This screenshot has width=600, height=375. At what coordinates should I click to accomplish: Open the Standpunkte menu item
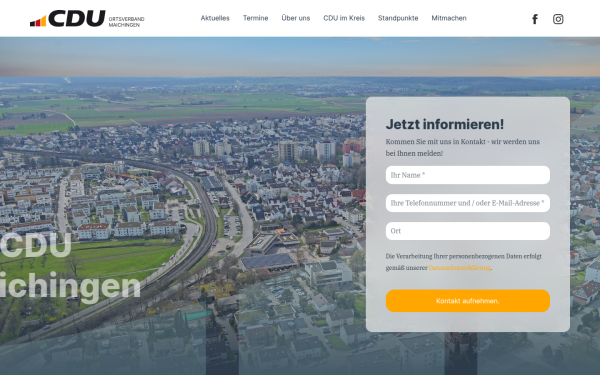pos(398,18)
